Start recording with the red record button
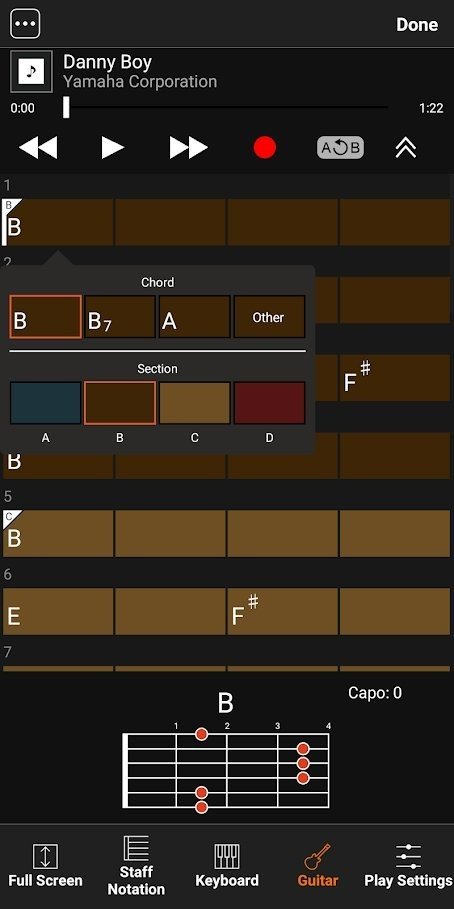Viewport: 454px width, 909px height. [x=265, y=148]
